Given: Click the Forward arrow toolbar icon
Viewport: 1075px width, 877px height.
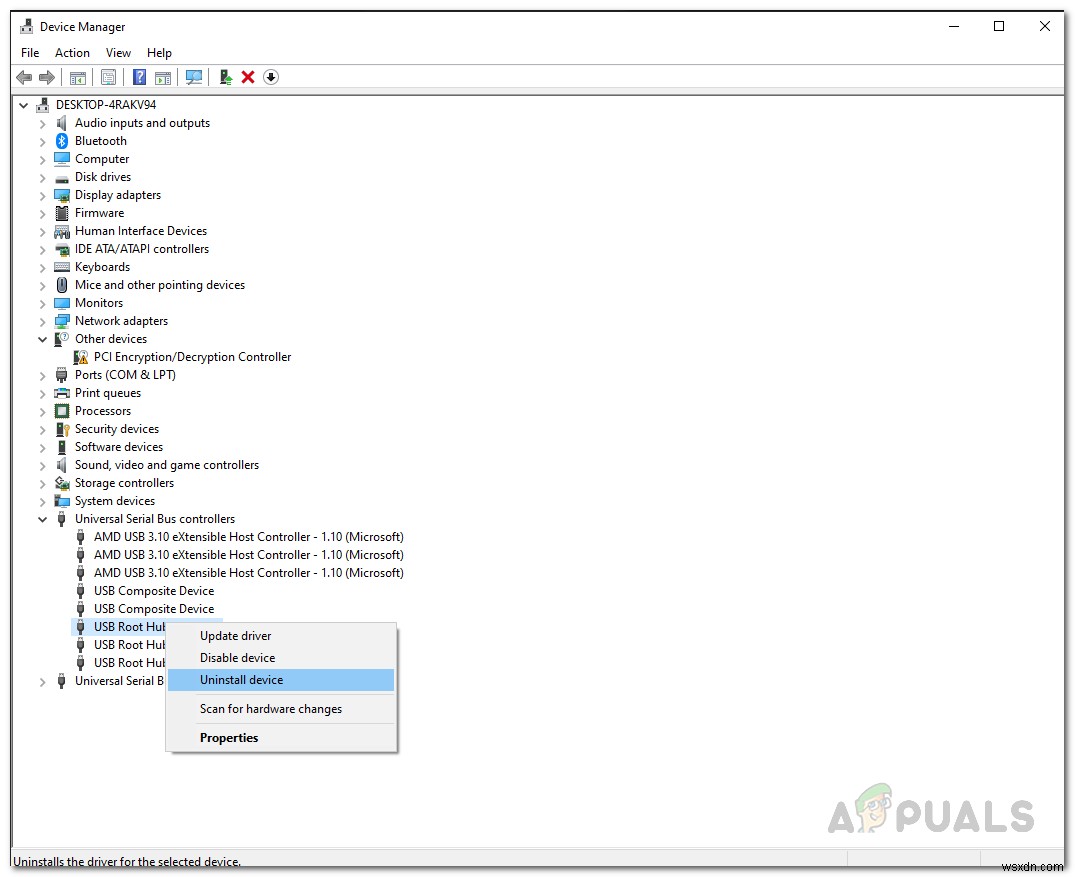Looking at the screenshot, I should pyautogui.click(x=47, y=77).
